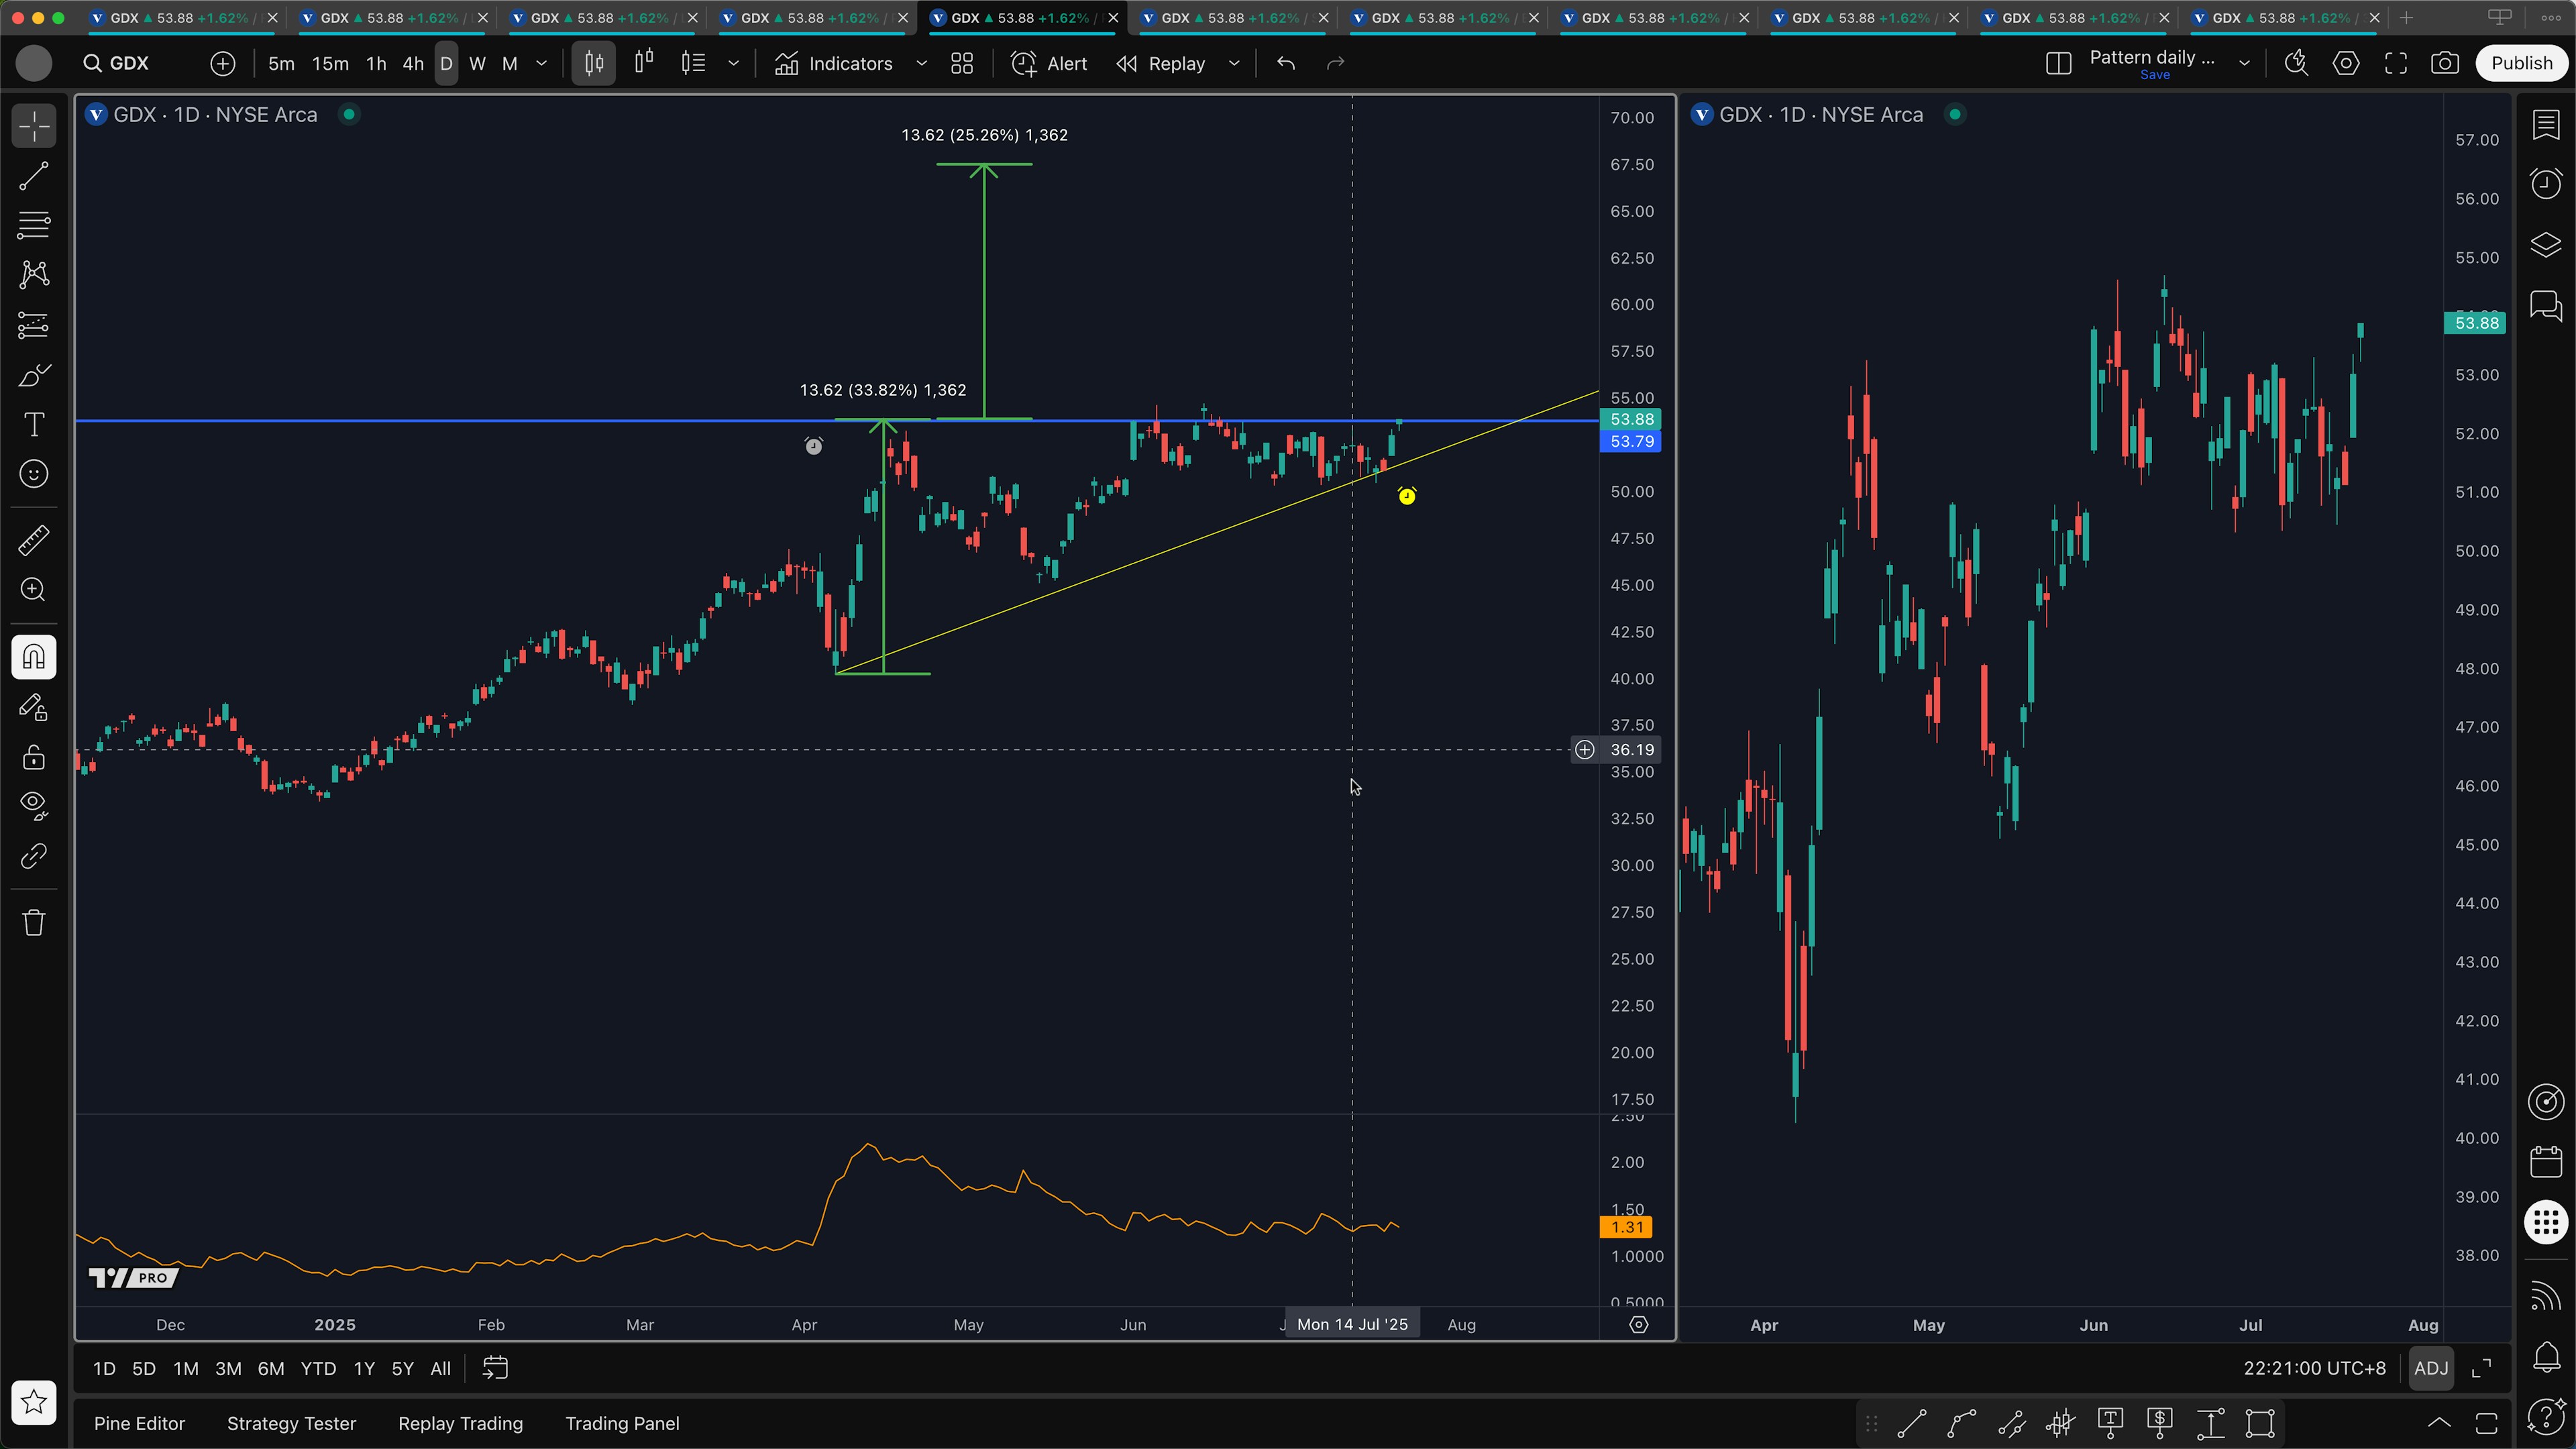
Task: Toggle stay in drawing mode
Action: tap(34, 707)
